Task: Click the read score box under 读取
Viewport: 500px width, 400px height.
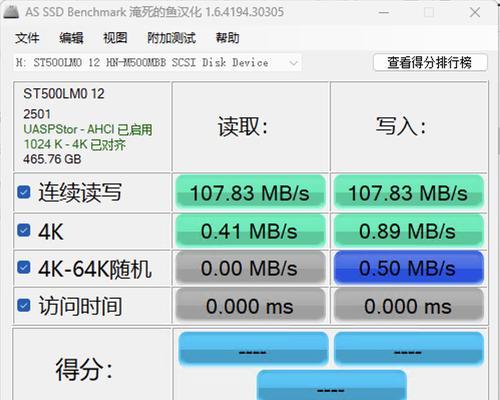Action: (253, 349)
